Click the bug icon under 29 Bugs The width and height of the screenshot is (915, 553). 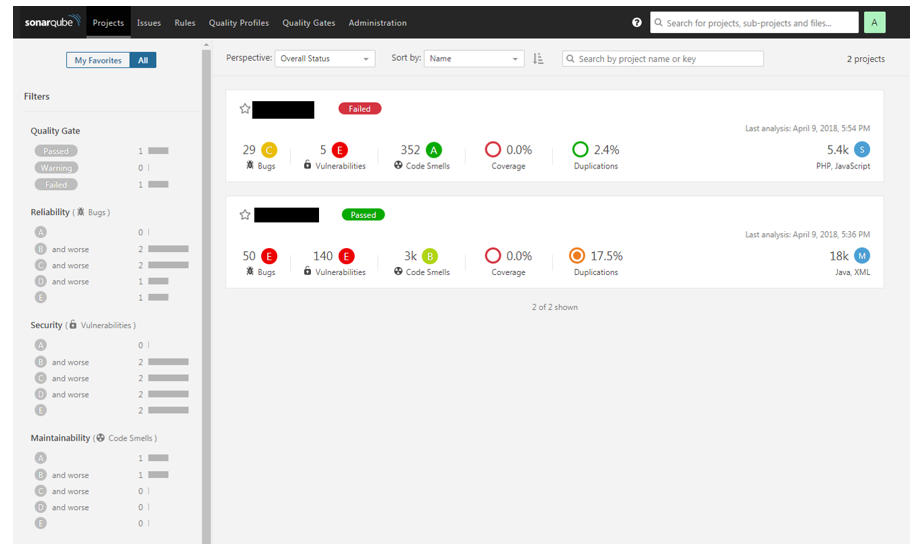click(x=250, y=165)
